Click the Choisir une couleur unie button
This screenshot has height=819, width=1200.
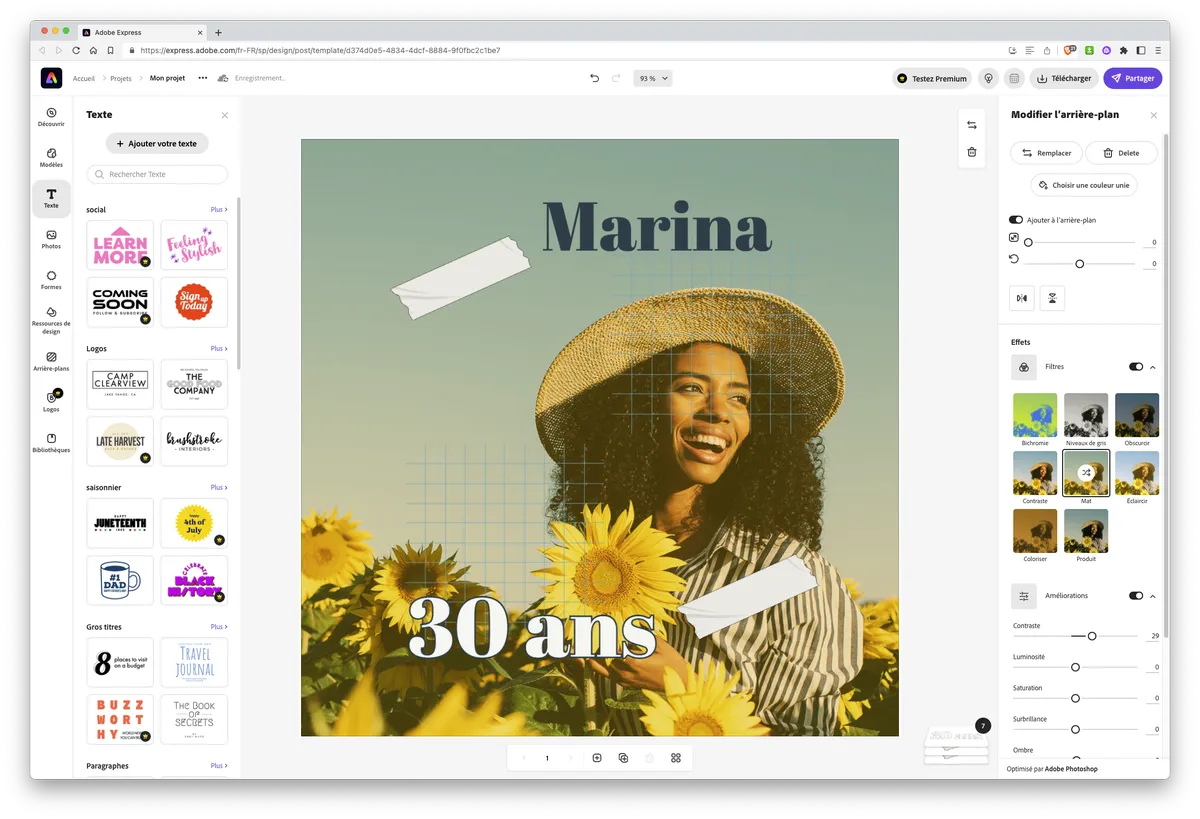coord(1084,185)
